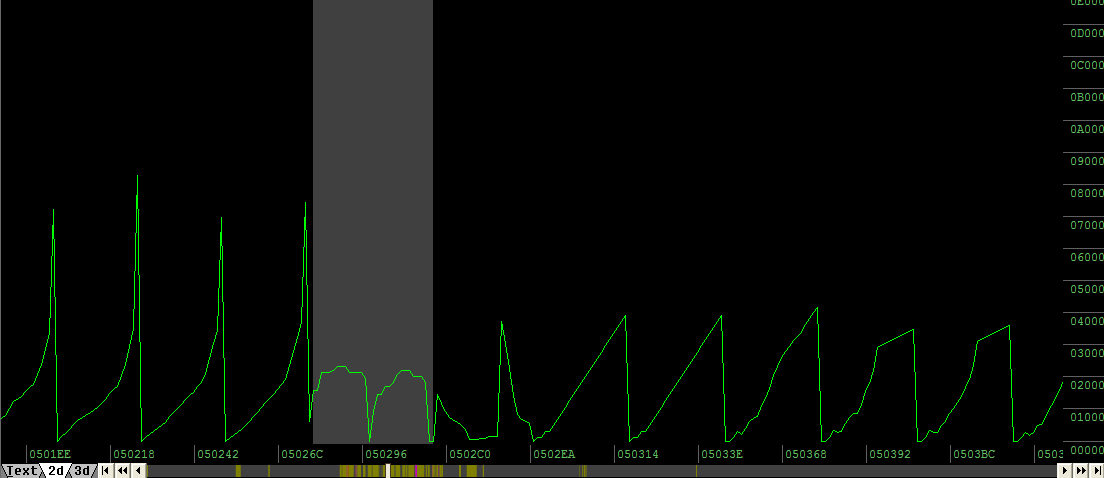The height and width of the screenshot is (478, 1104).
Task: Jump to end with the last-position button
Action: (x=1097, y=471)
